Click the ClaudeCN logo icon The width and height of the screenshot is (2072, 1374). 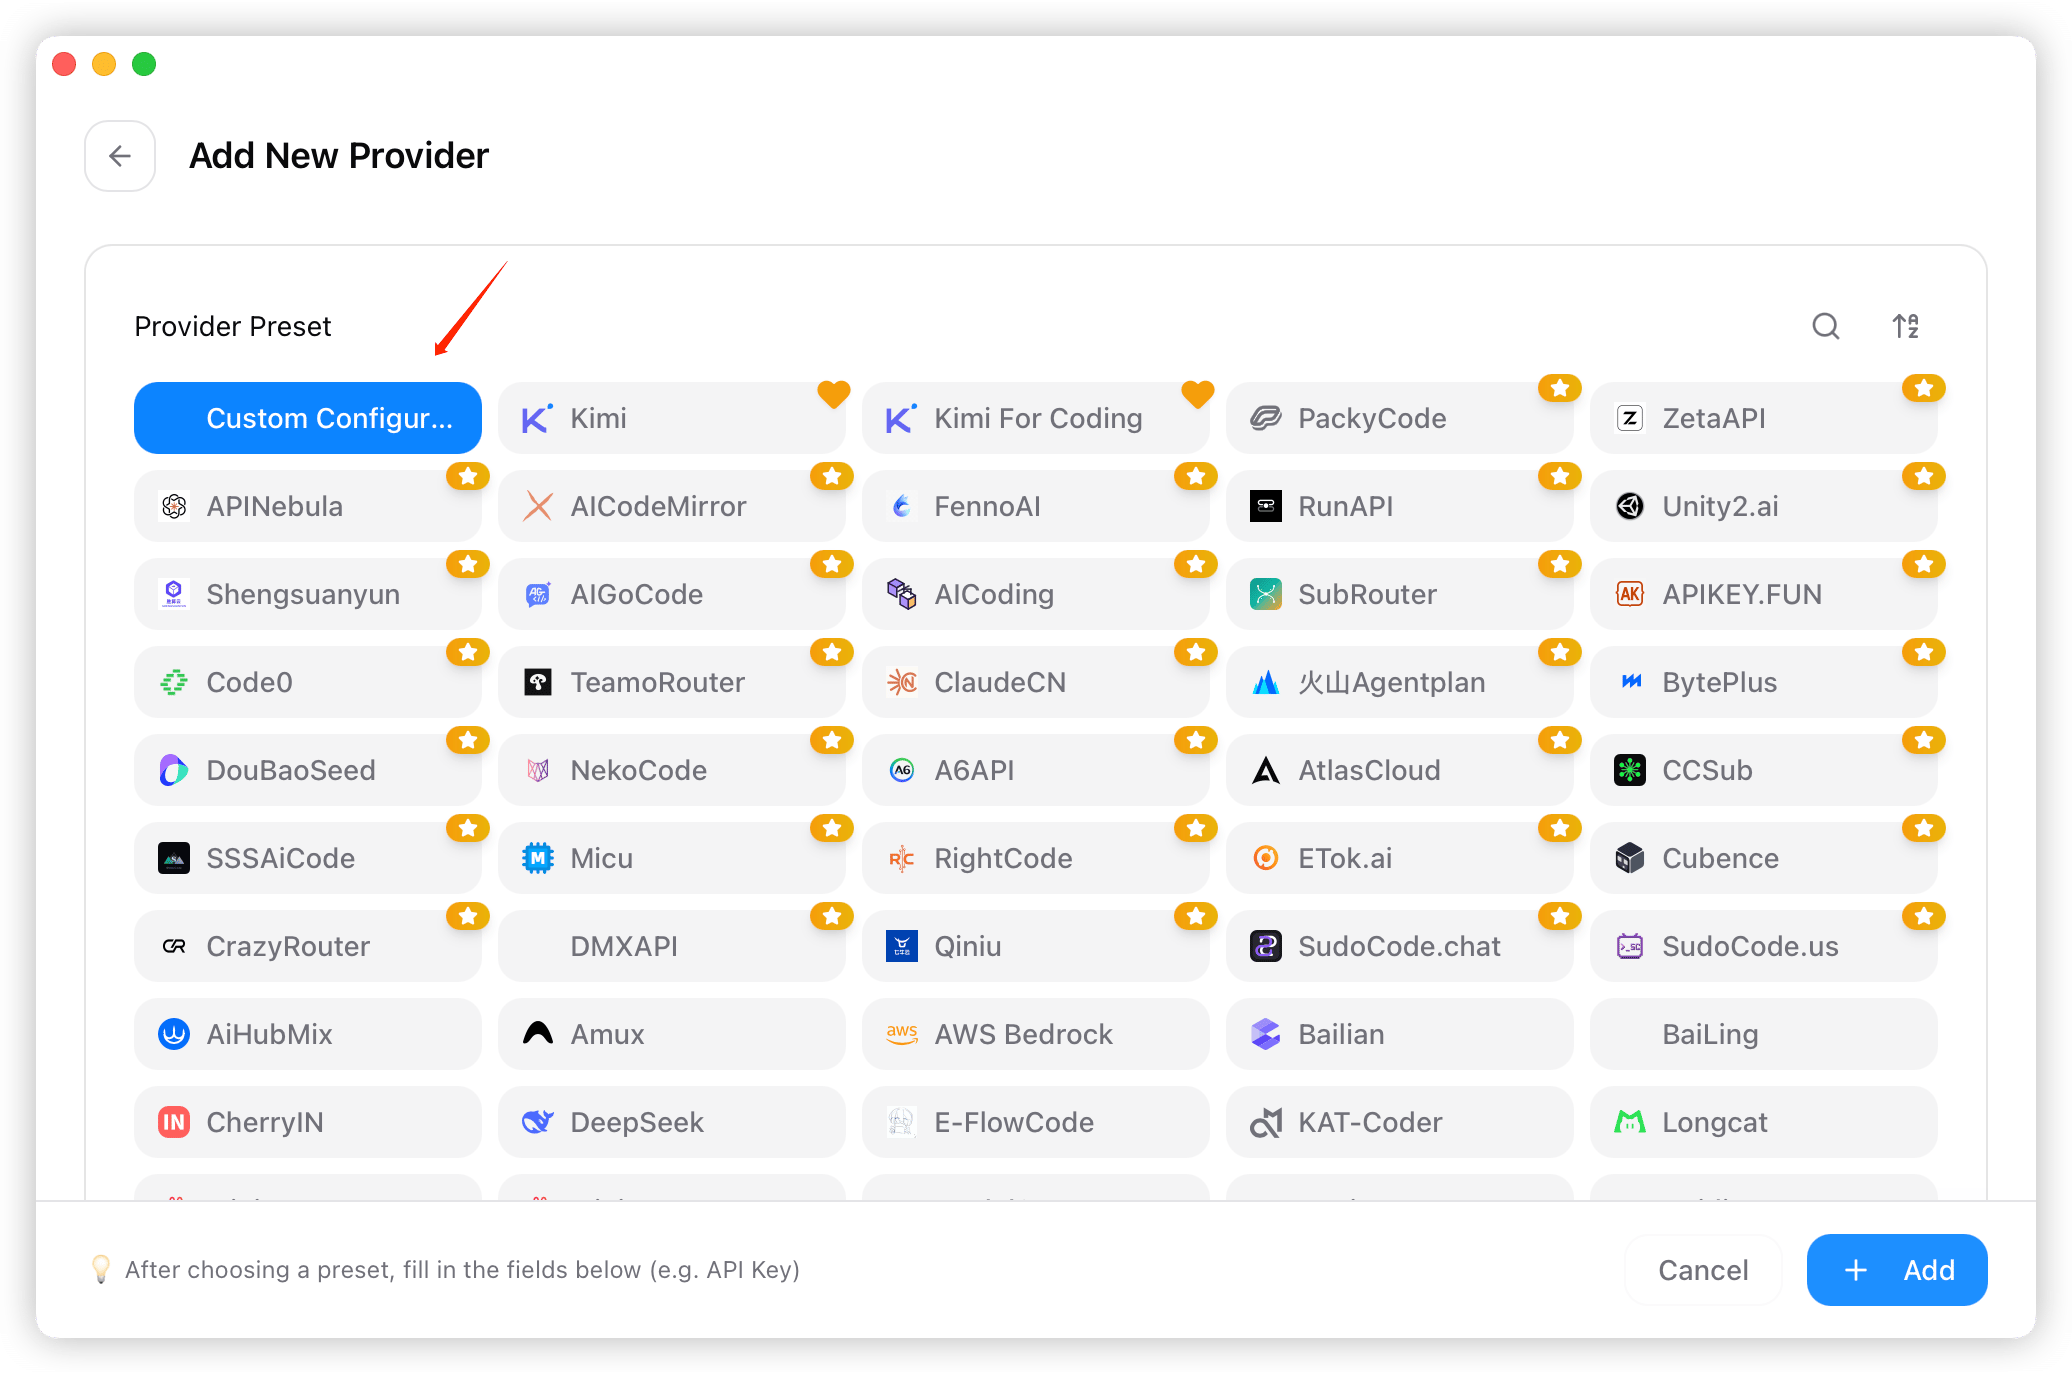point(902,682)
